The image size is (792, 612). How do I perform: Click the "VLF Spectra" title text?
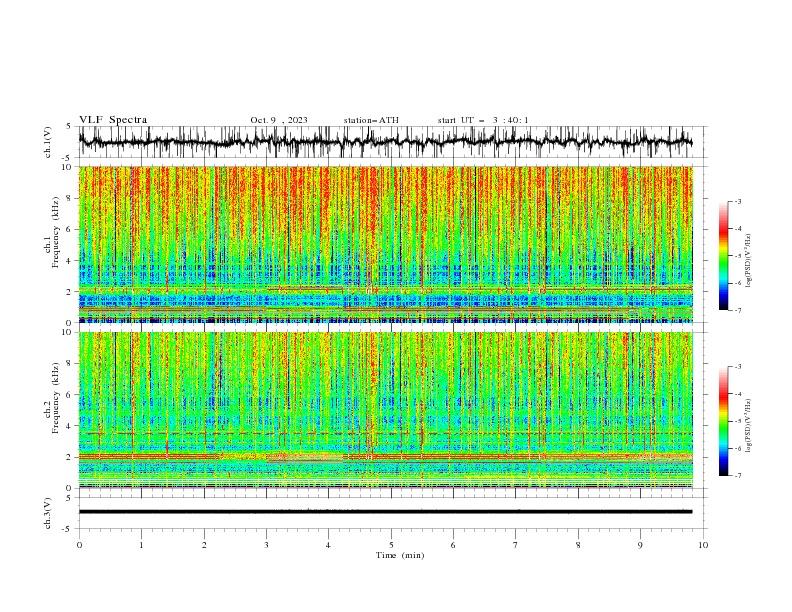coord(113,120)
